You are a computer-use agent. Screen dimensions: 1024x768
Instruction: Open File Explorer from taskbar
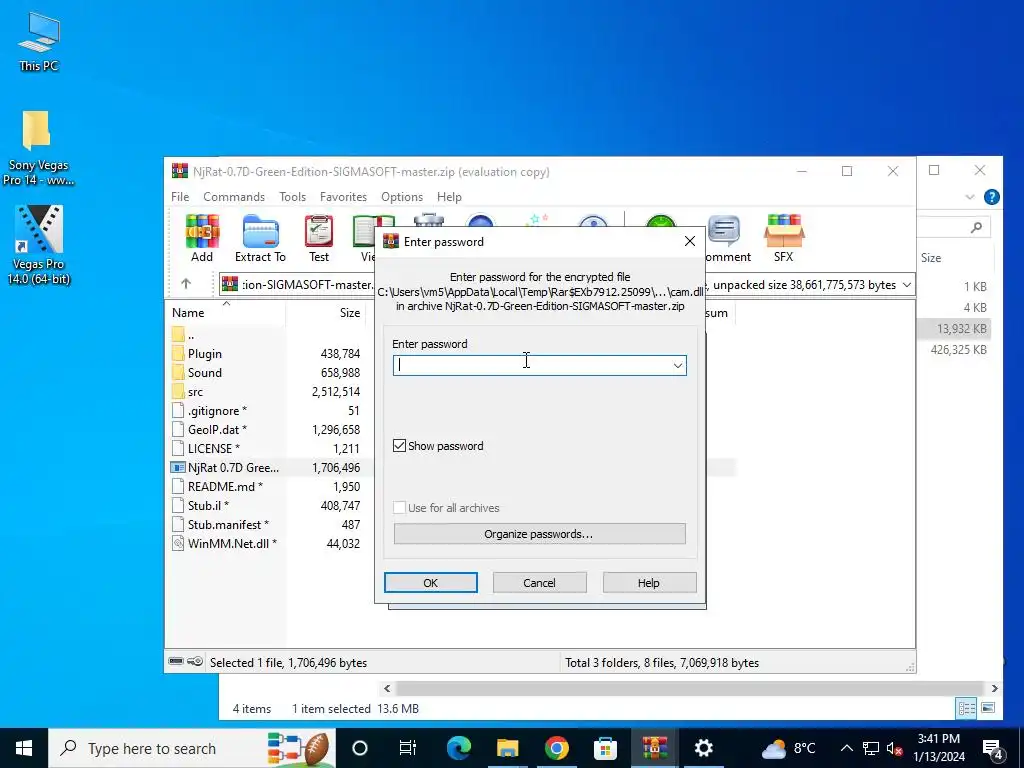(507, 748)
